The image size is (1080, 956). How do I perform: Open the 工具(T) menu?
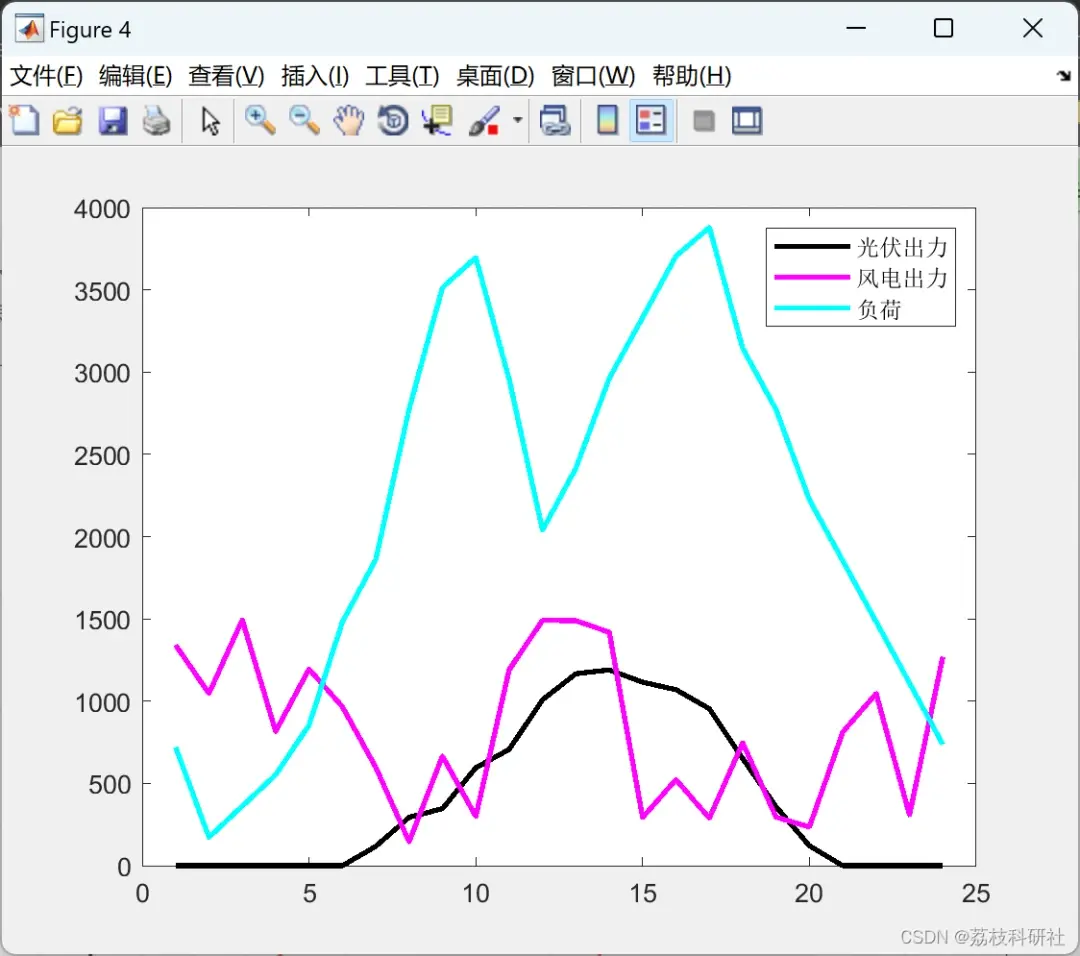click(402, 76)
